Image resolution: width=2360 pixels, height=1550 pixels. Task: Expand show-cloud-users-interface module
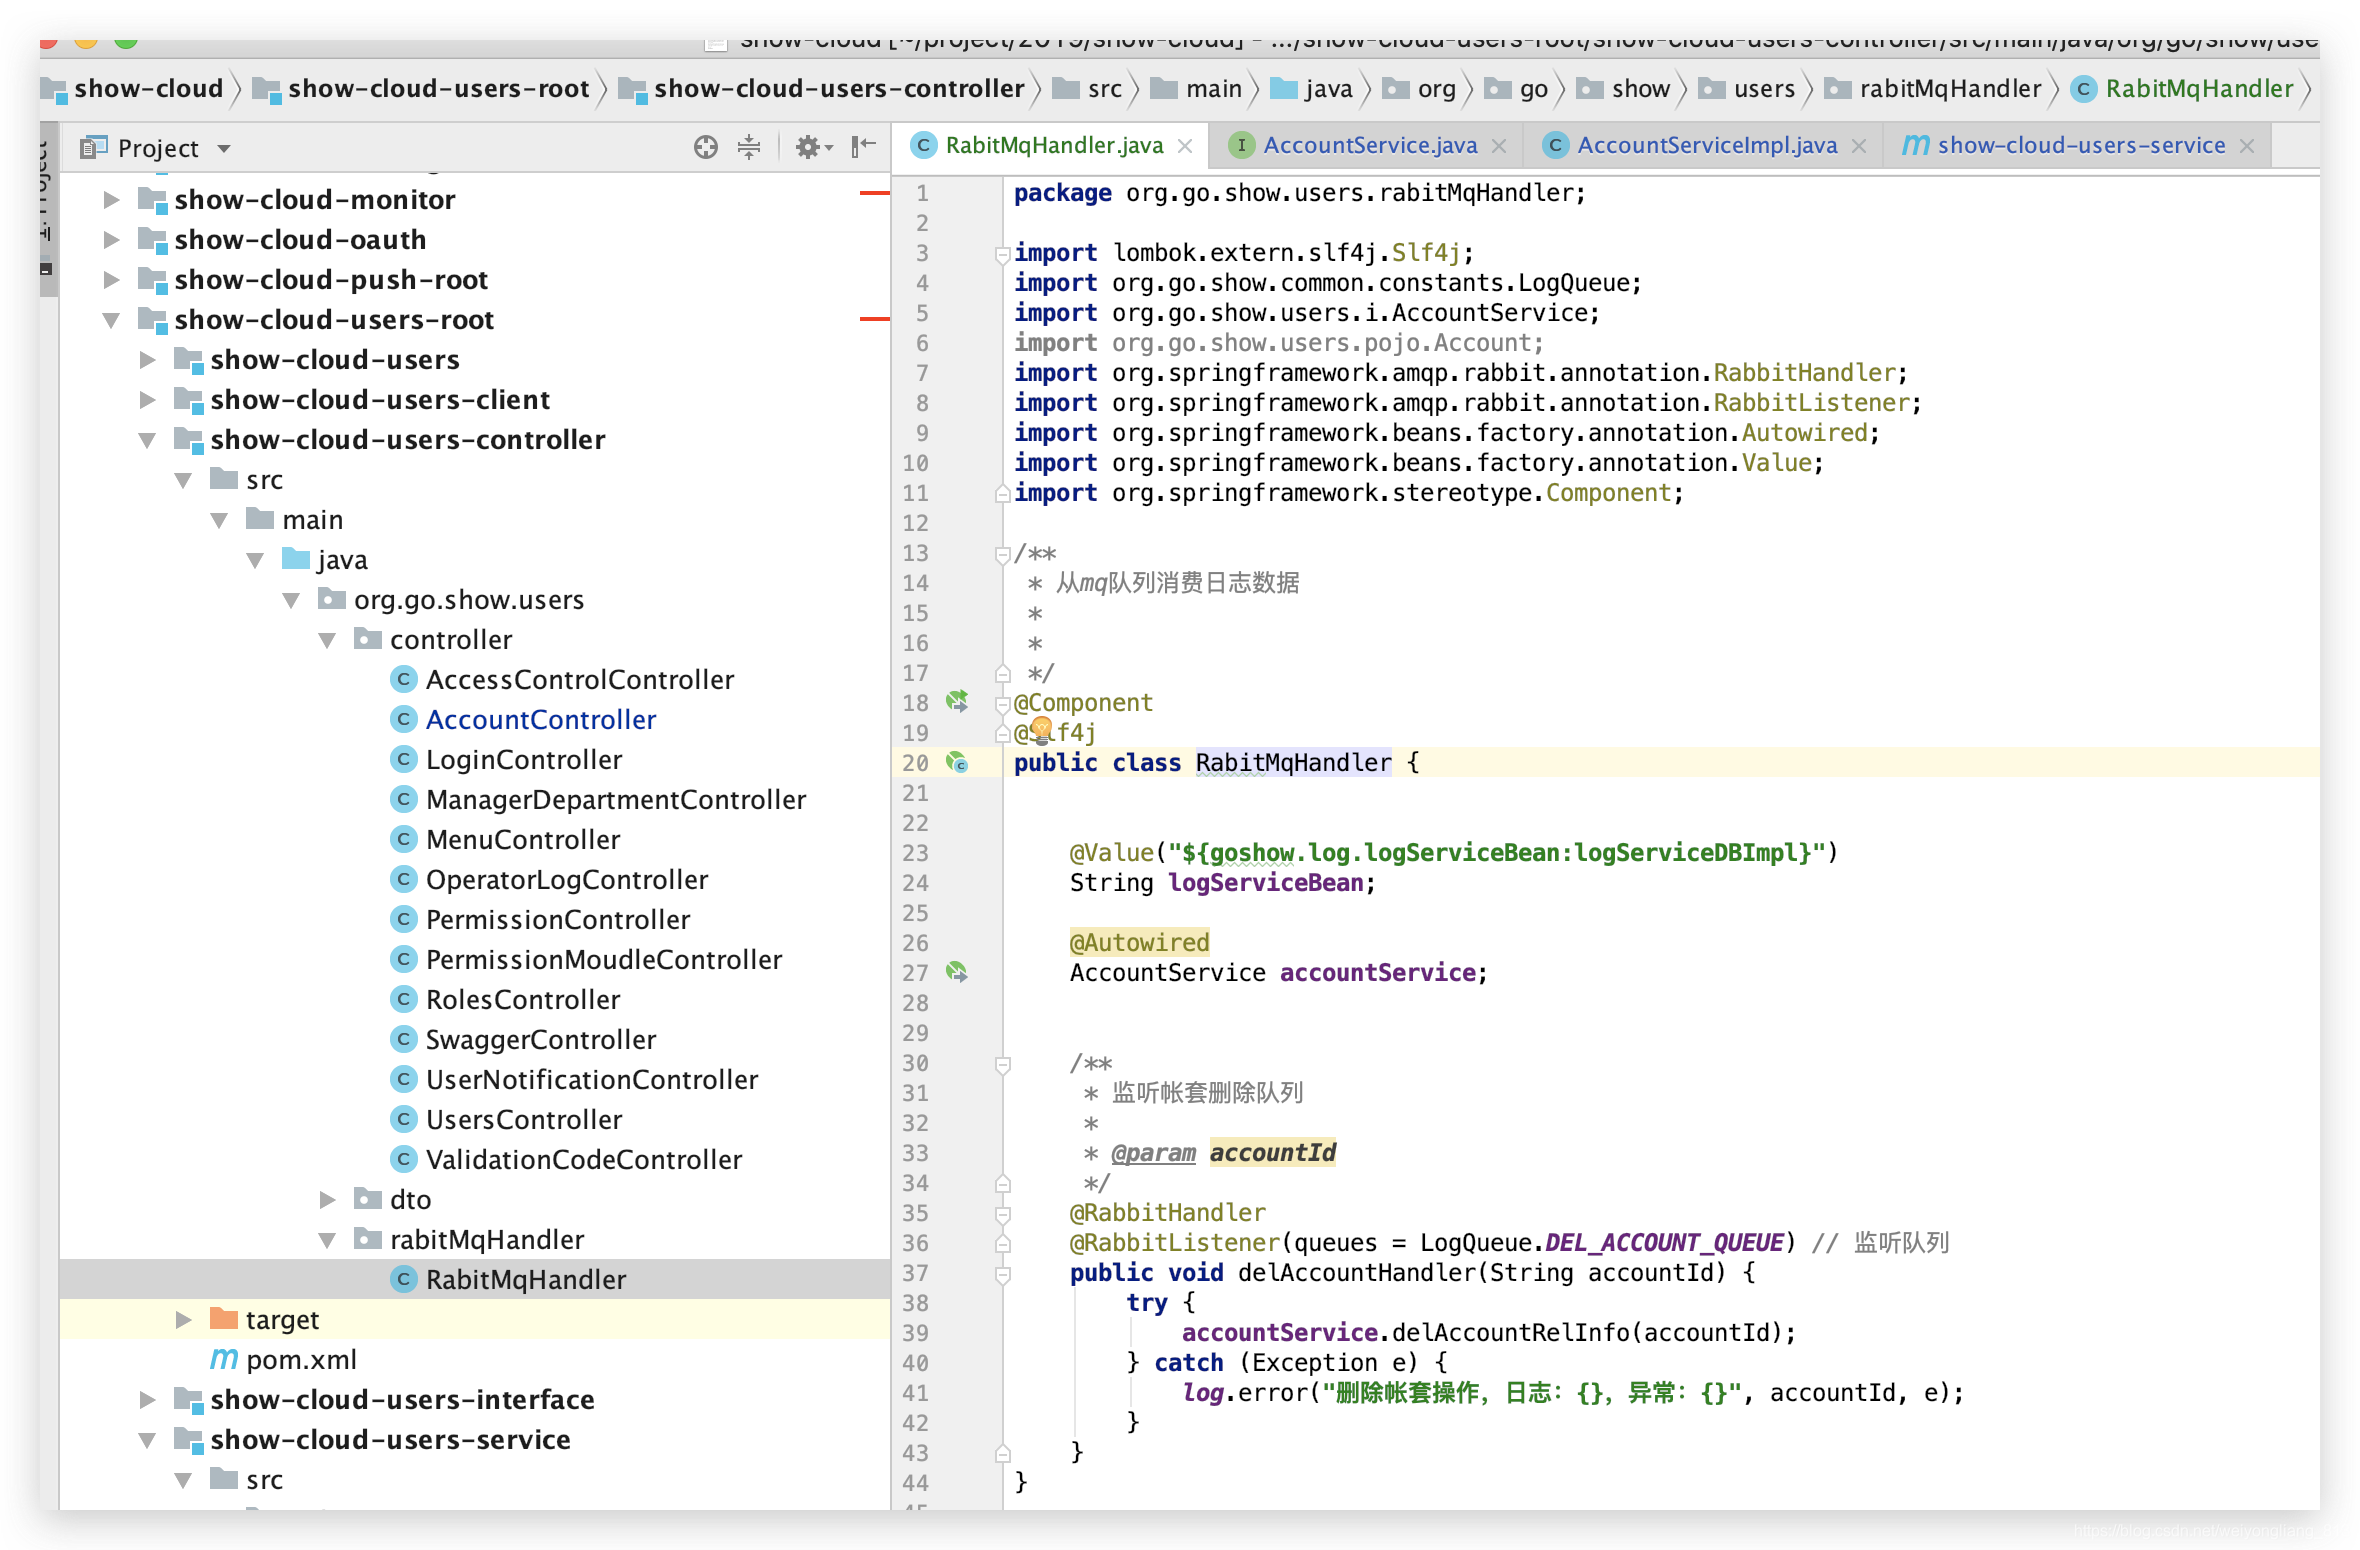(148, 1400)
